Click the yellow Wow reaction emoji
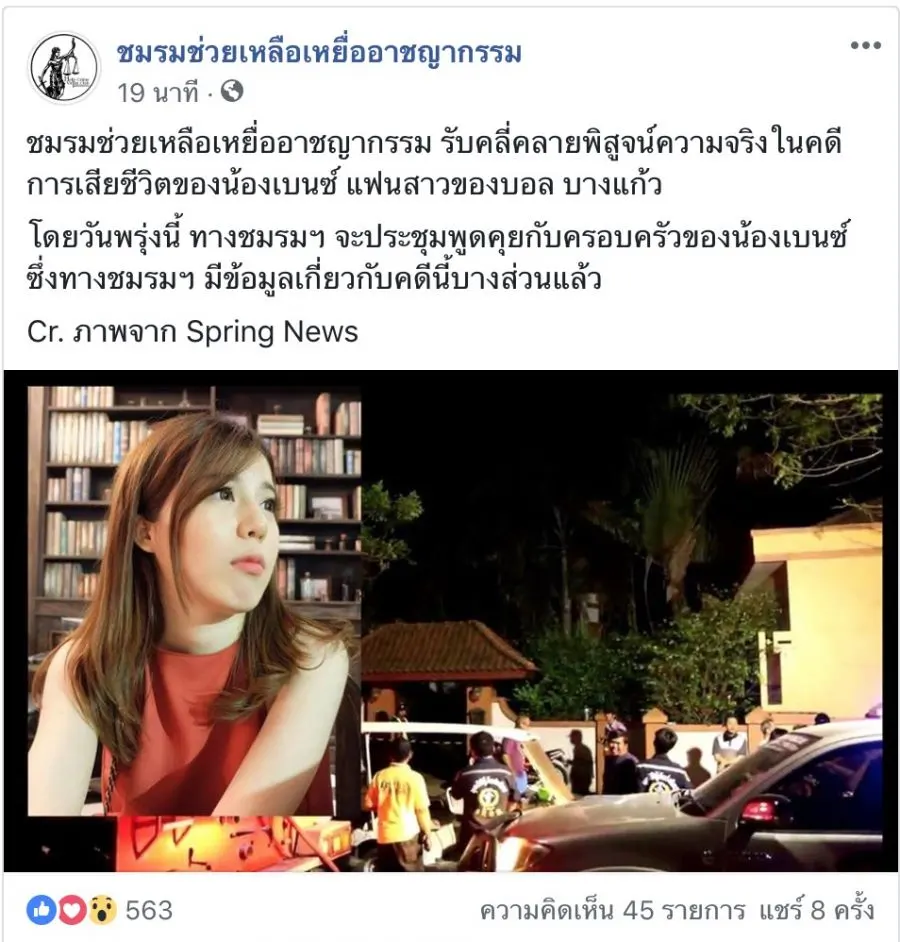This screenshot has width=900, height=942. pyautogui.click(x=102, y=911)
